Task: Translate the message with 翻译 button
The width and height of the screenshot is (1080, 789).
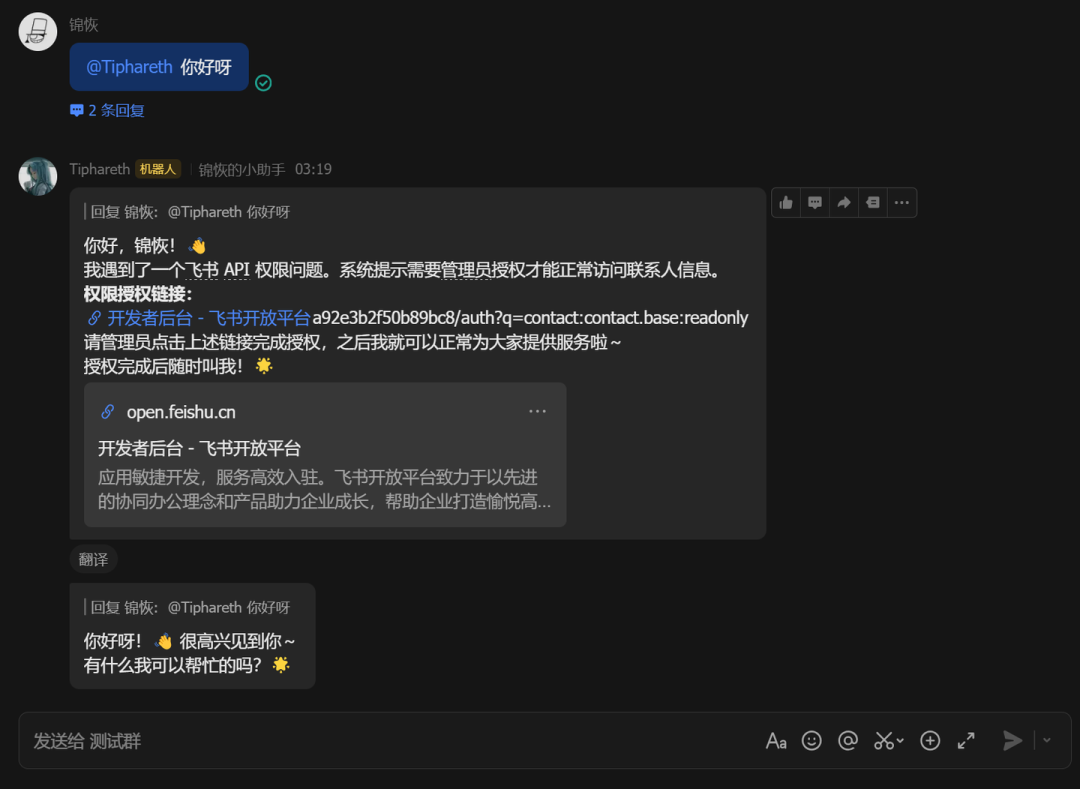Action: pyautogui.click(x=93, y=560)
